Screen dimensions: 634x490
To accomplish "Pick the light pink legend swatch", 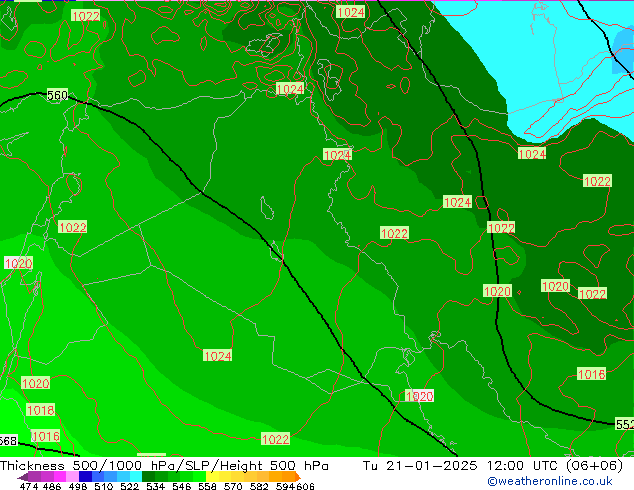I will pos(72,477).
